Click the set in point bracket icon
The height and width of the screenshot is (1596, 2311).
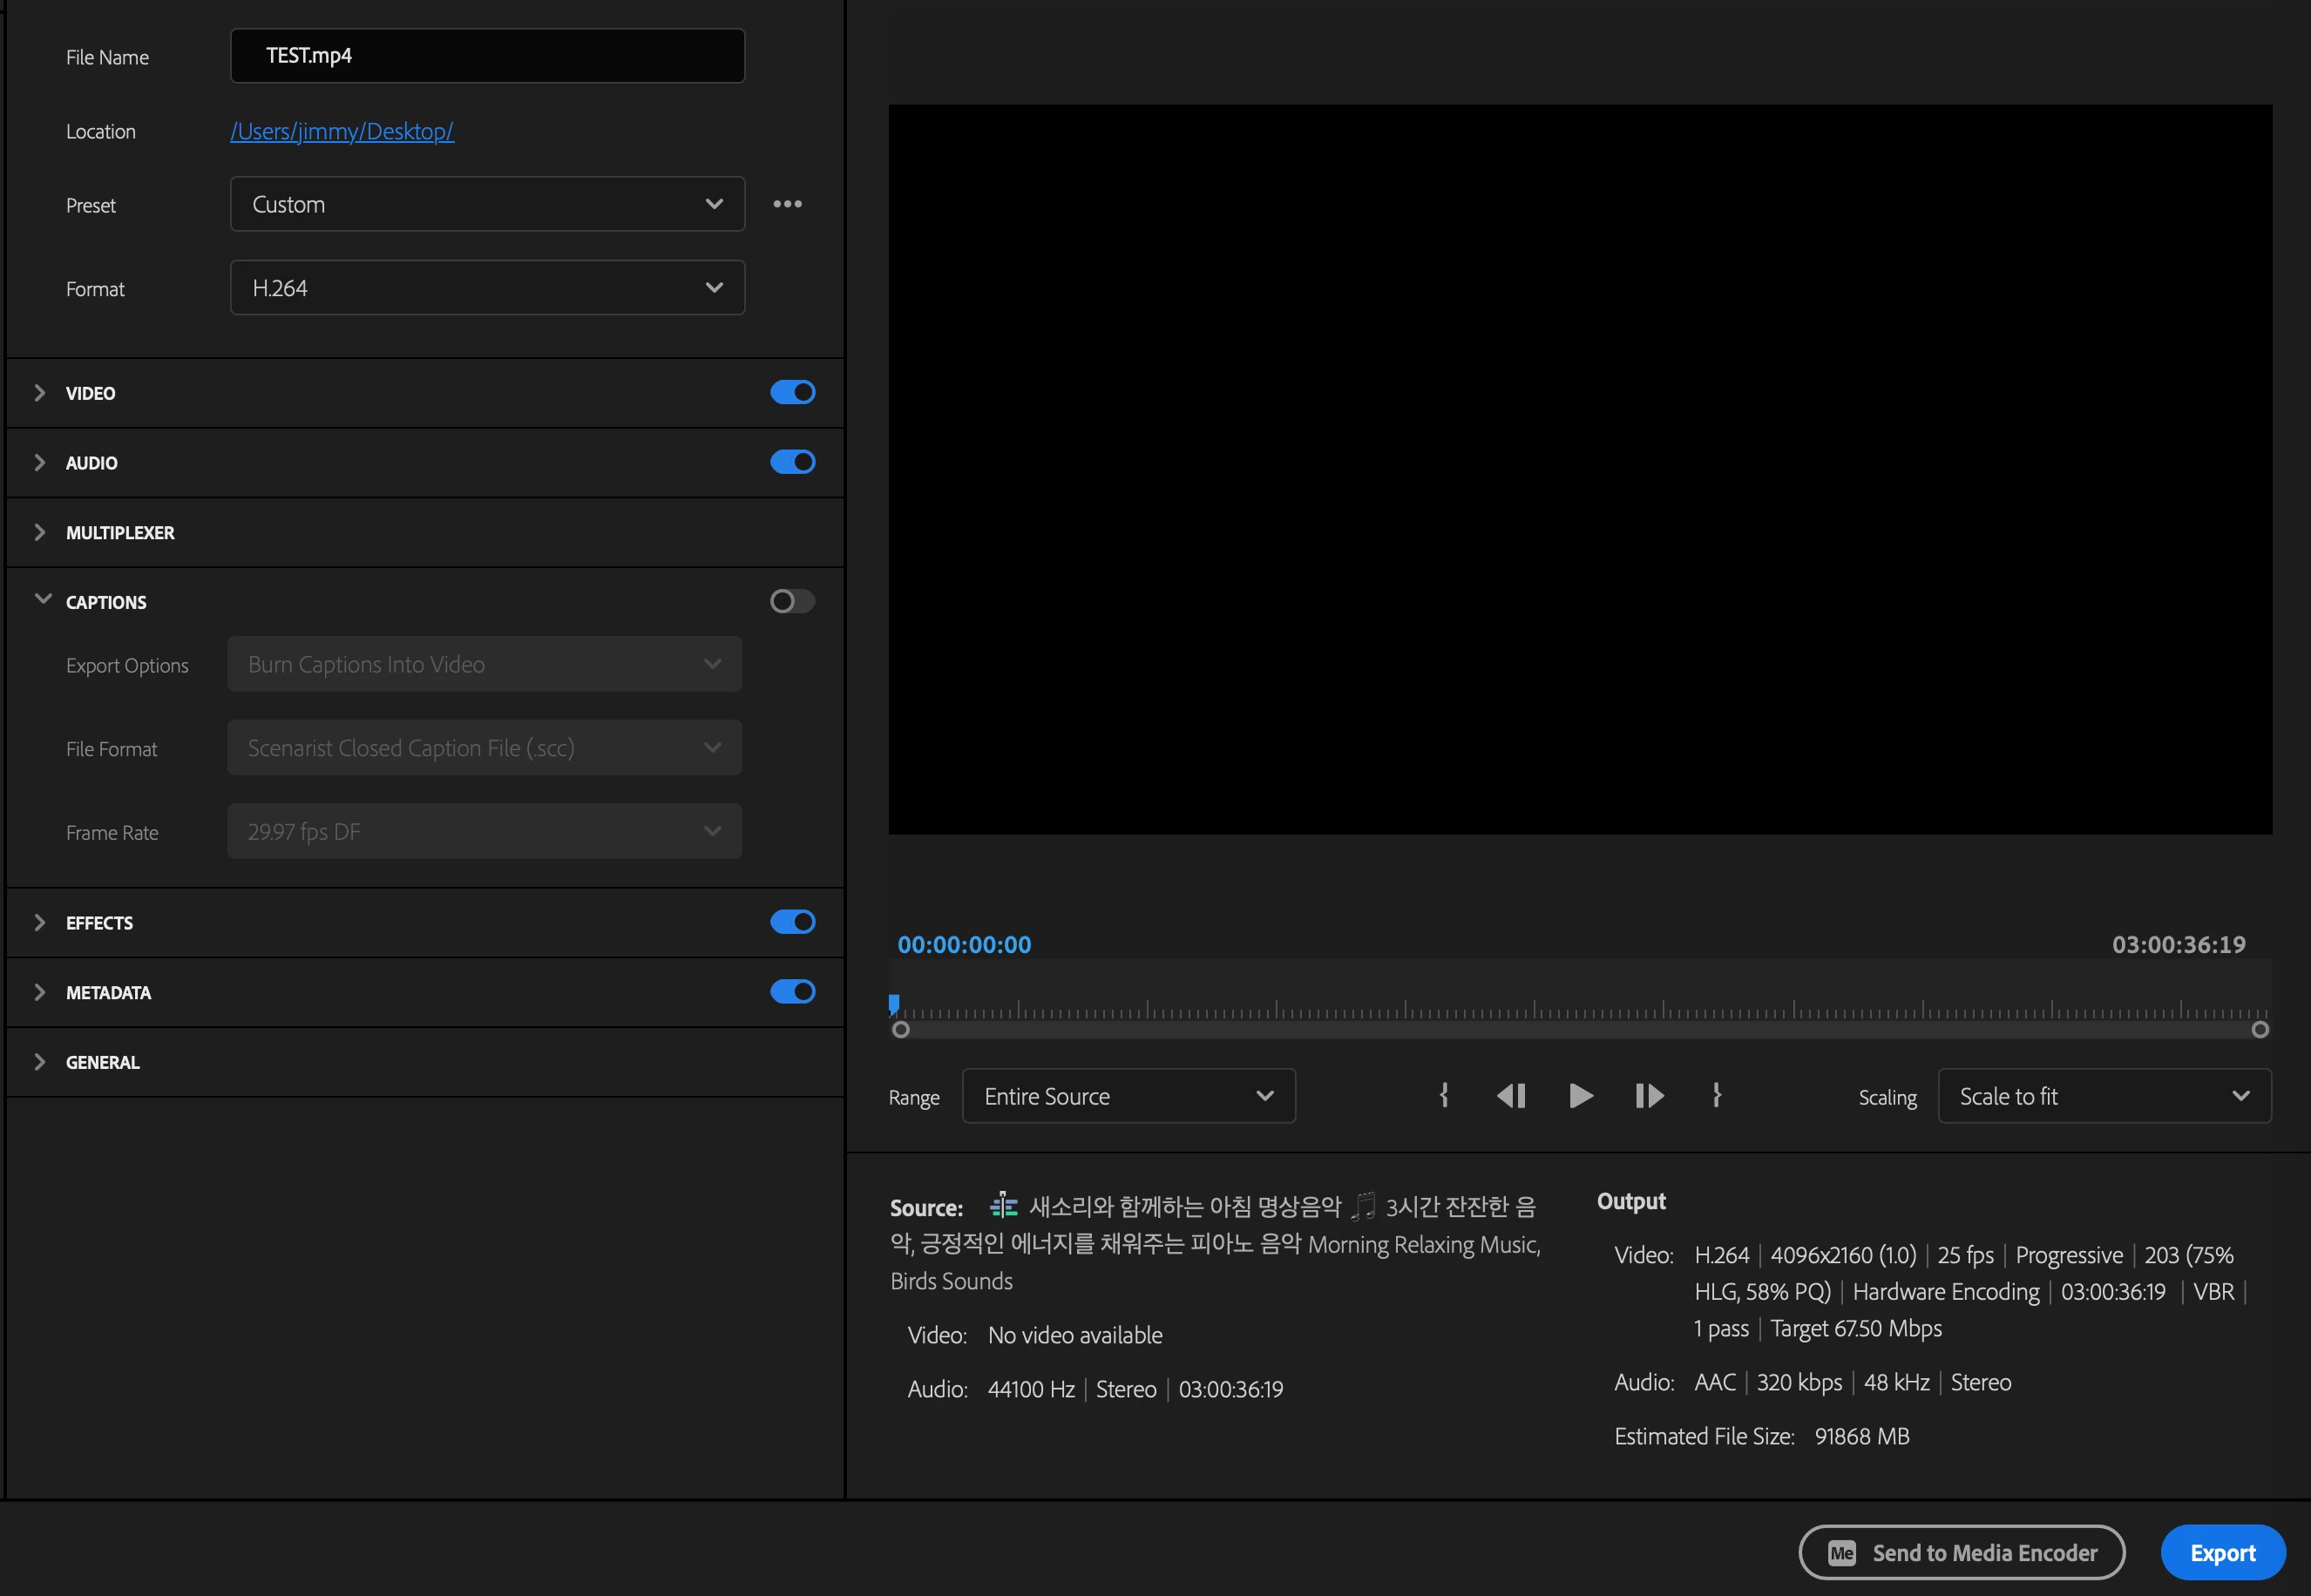[1443, 1096]
